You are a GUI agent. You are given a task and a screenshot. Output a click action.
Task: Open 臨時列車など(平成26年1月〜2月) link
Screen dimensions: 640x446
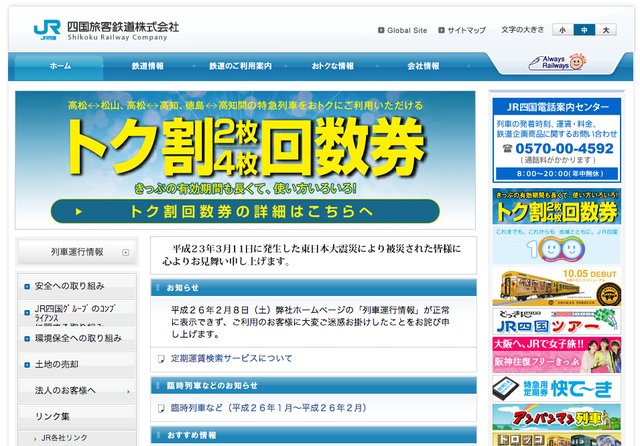click(x=268, y=408)
